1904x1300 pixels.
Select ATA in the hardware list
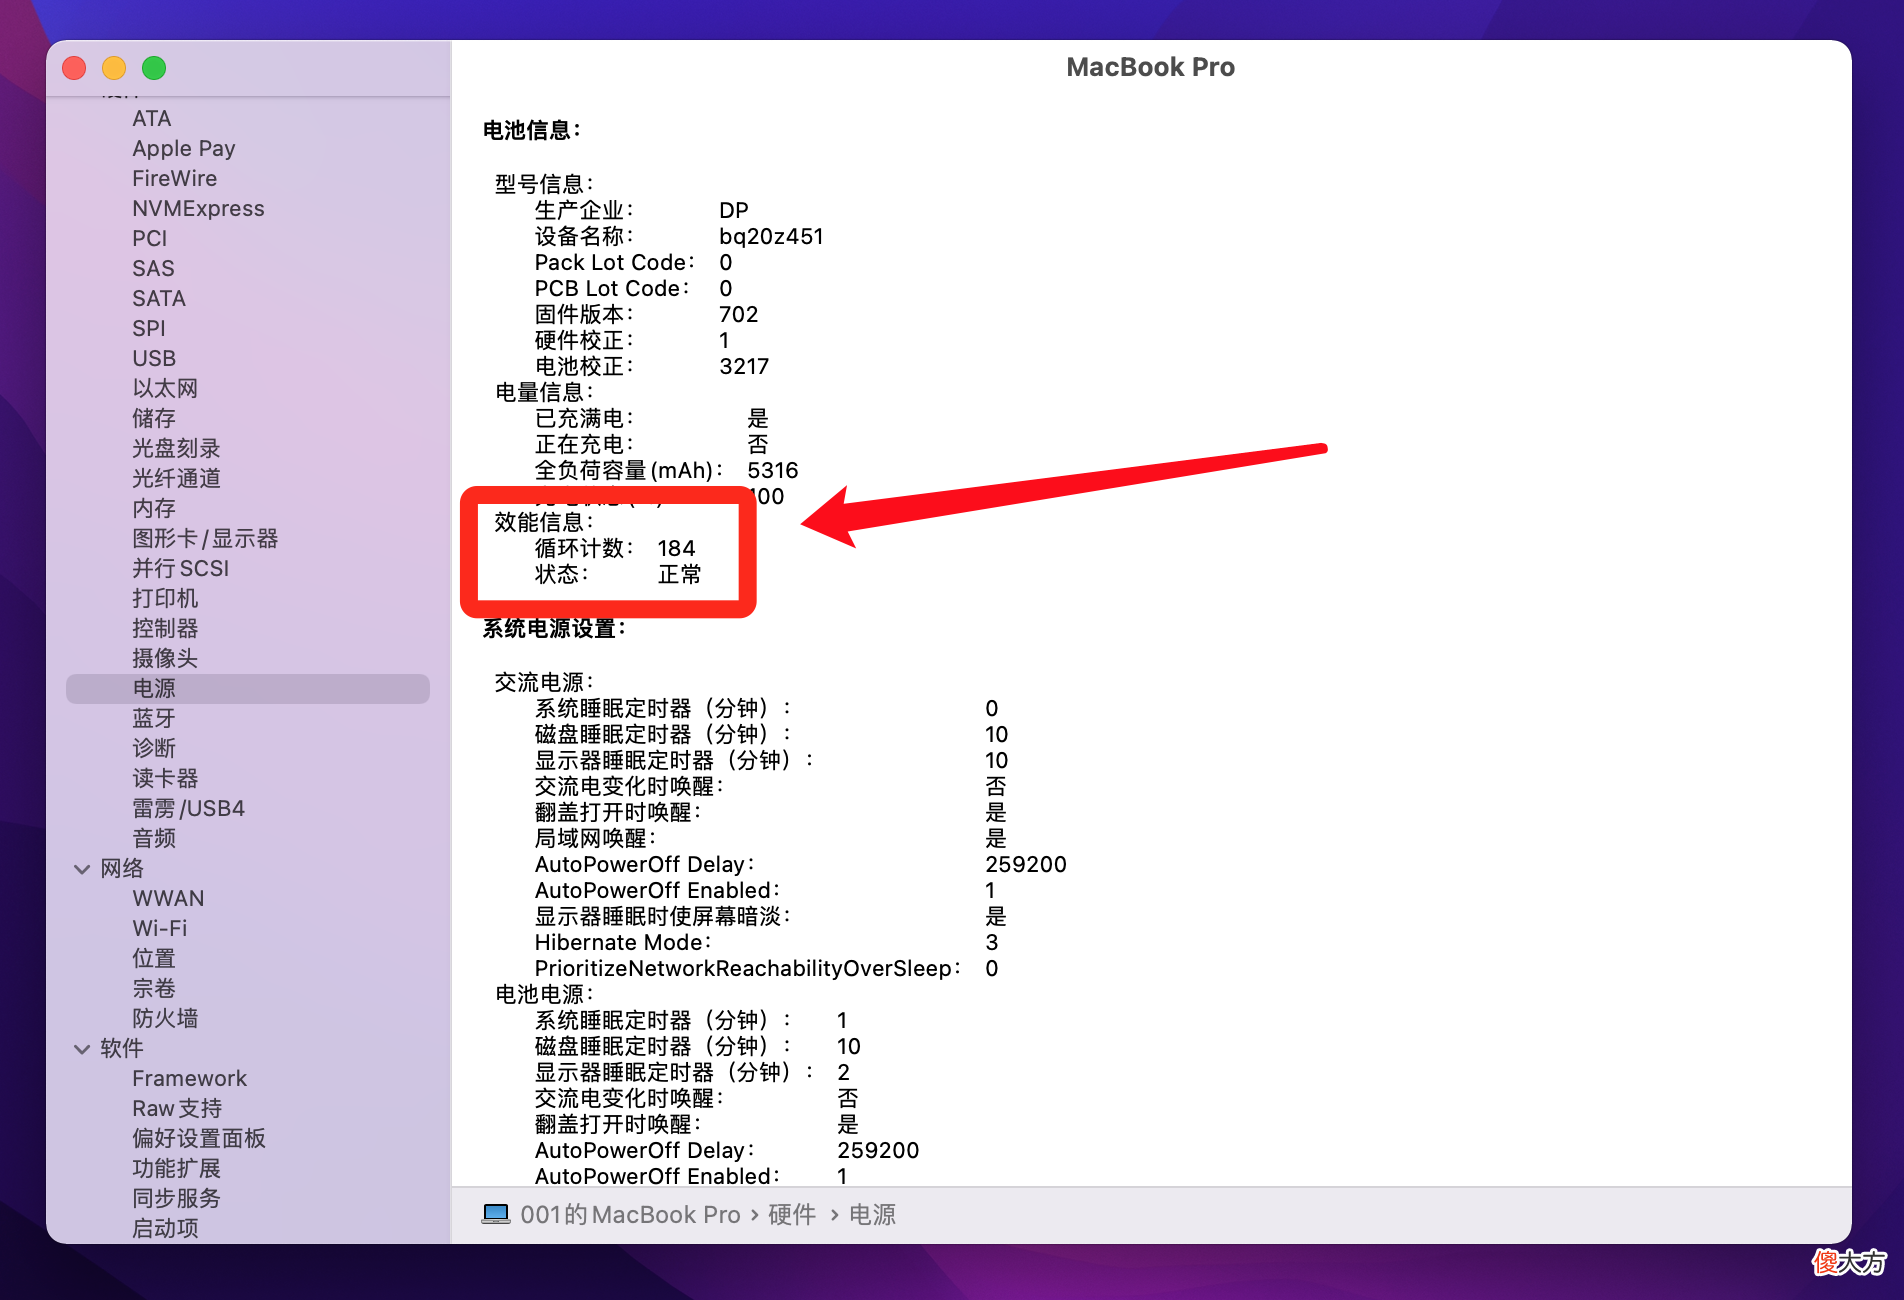152,118
